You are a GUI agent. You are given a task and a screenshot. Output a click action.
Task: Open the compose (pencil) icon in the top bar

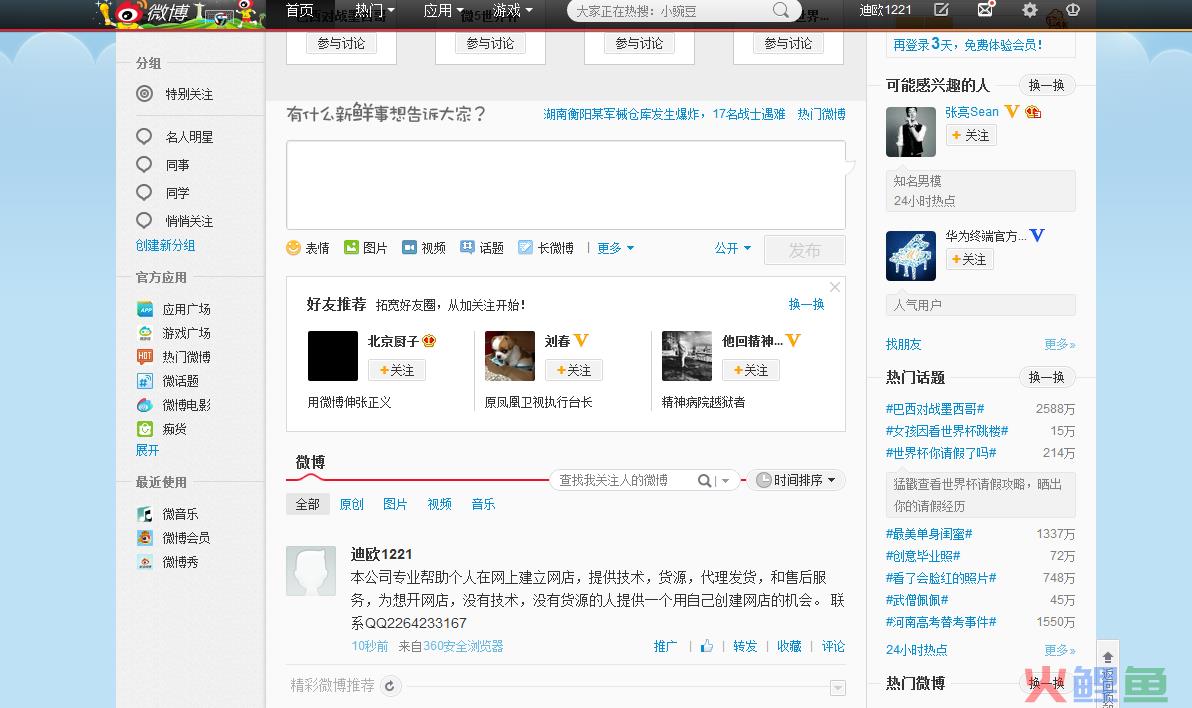941,10
